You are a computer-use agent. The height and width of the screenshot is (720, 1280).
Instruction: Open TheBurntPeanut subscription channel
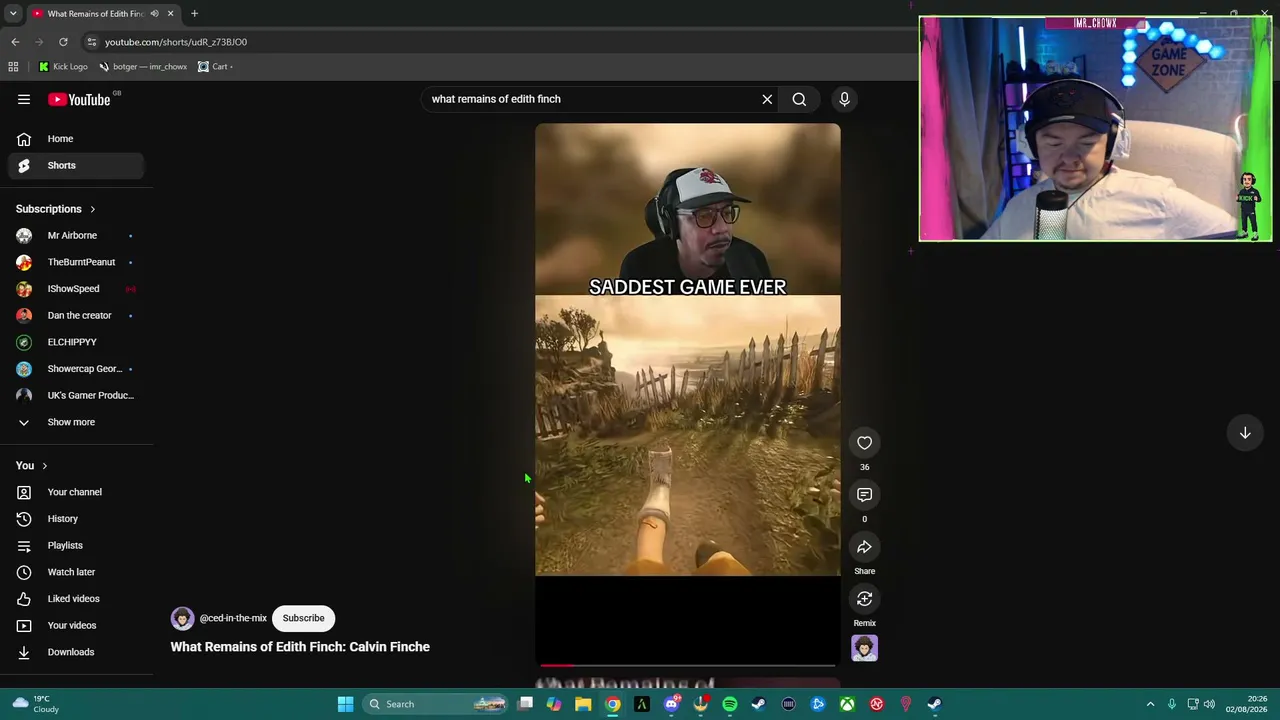pos(76,262)
